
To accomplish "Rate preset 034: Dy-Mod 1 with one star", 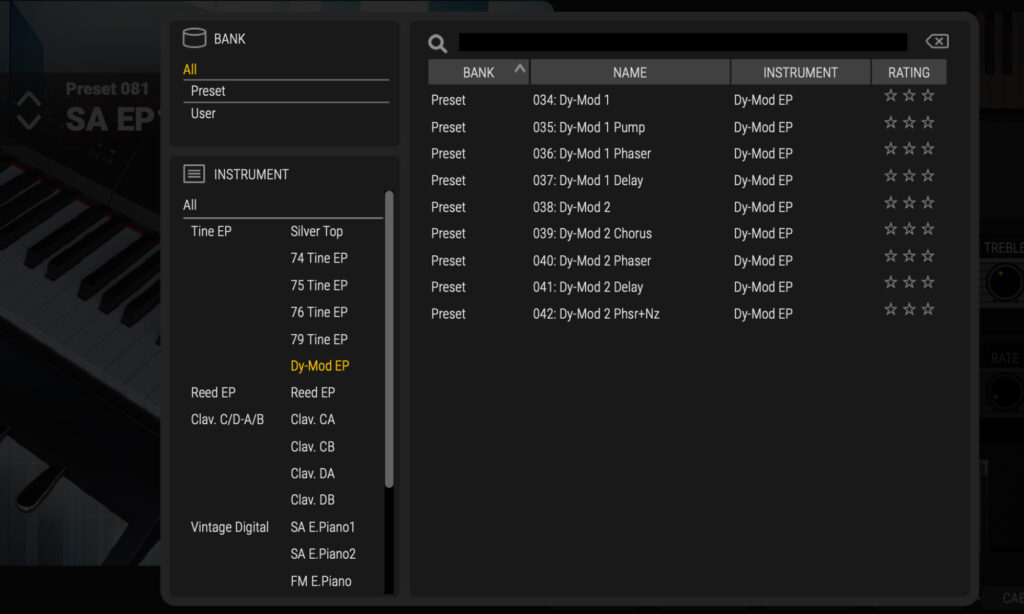I will coord(891,95).
